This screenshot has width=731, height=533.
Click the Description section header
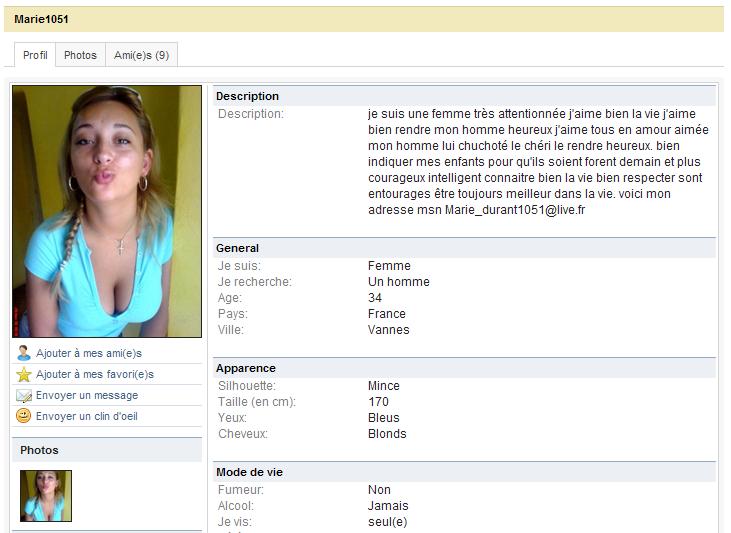point(247,96)
